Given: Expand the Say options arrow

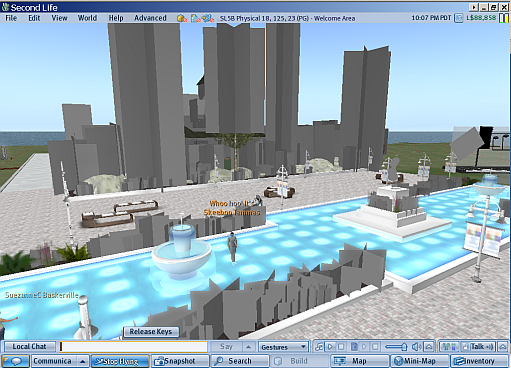Looking at the screenshot, I should pyautogui.click(x=248, y=347).
